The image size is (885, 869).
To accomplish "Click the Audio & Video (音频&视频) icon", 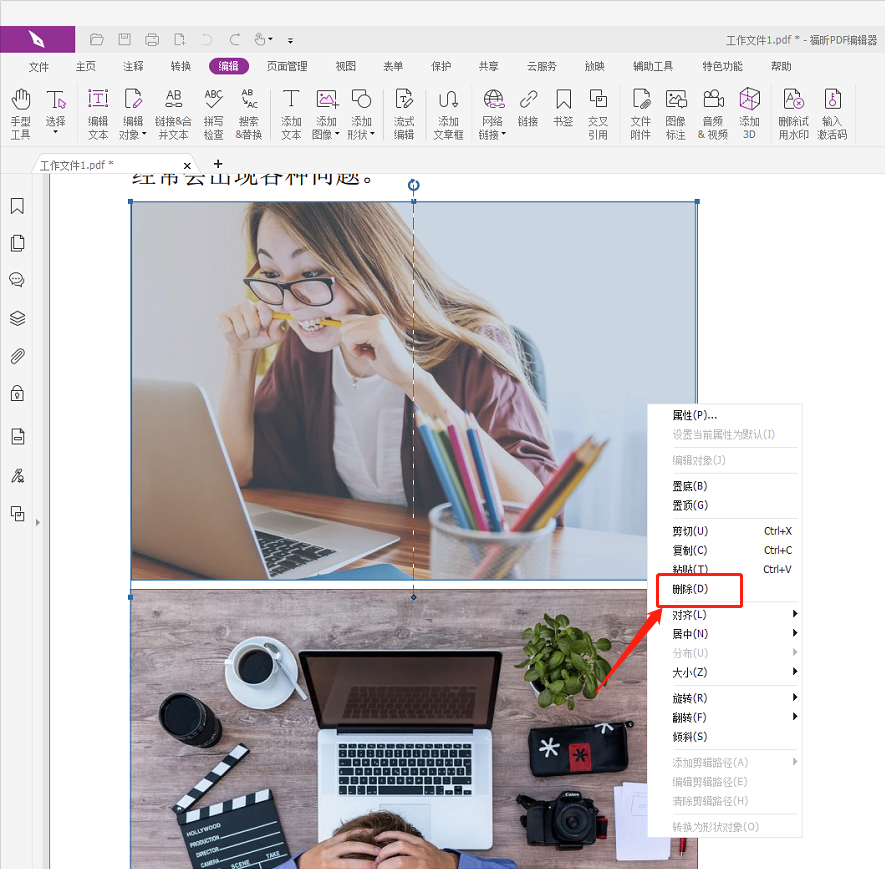I will 713,112.
